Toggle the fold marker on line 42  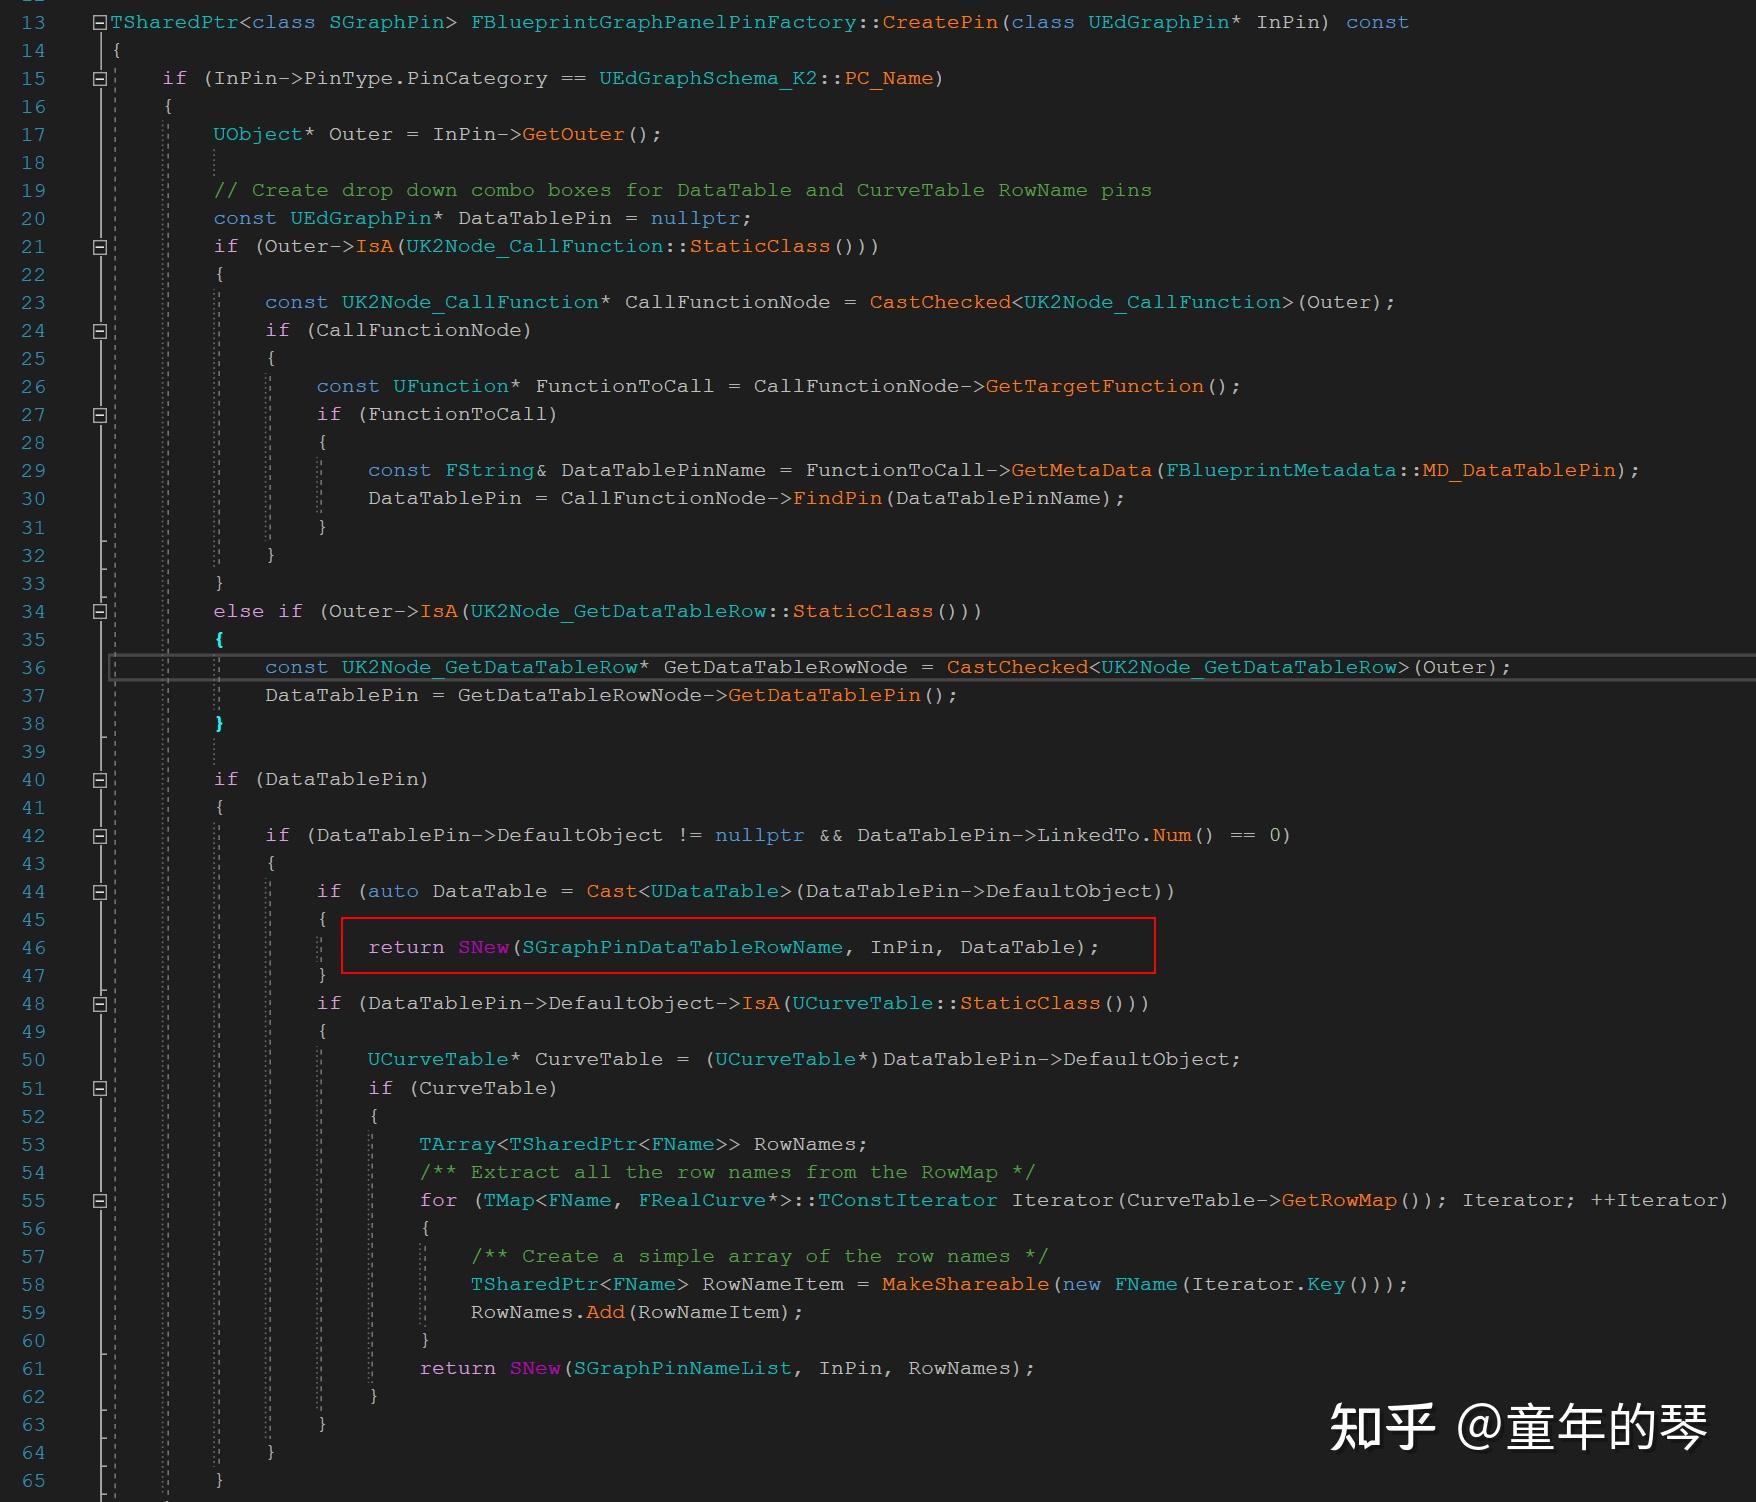click(x=98, y=835)
